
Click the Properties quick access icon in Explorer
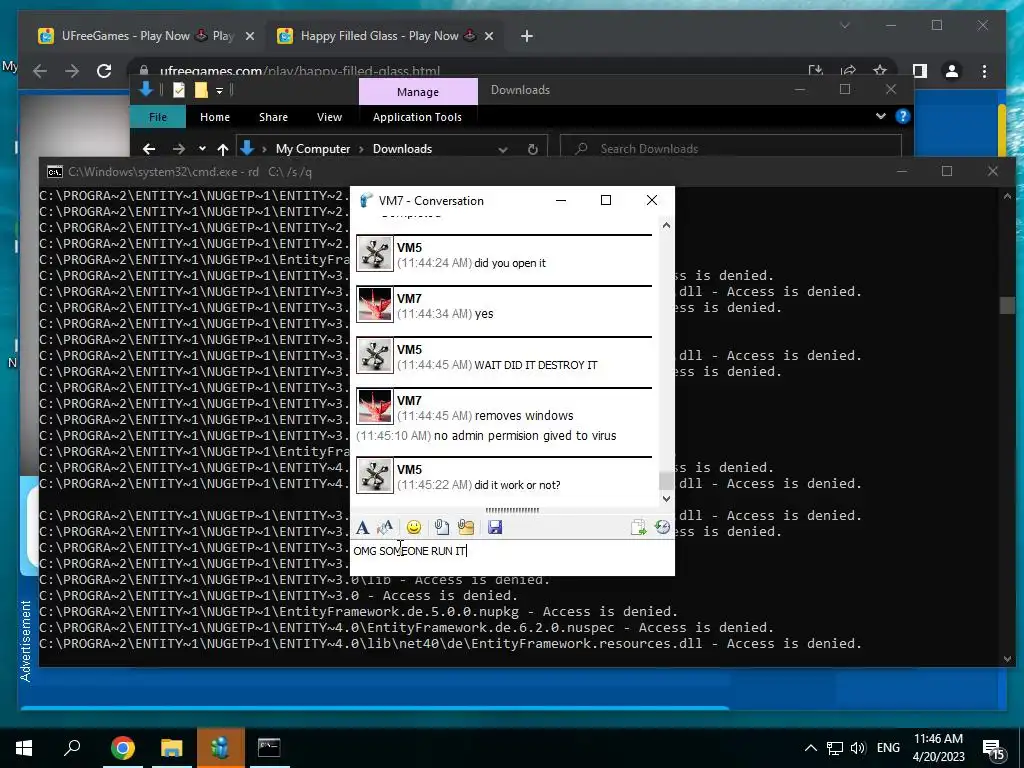179,90
